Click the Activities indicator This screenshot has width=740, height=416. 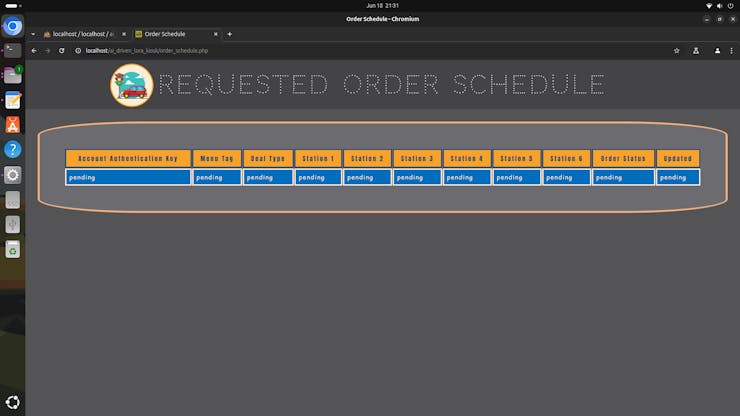click(x=13, y=6)
